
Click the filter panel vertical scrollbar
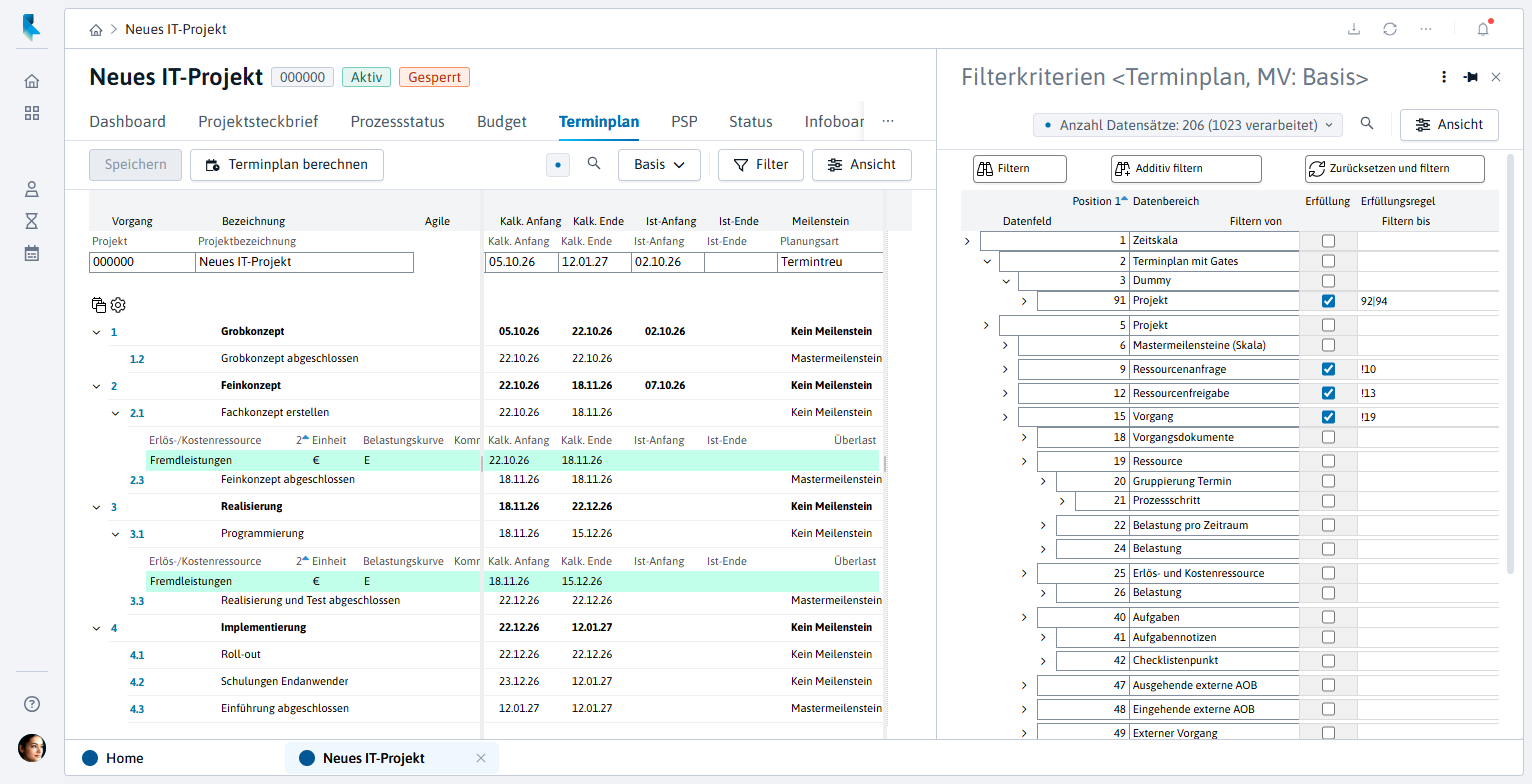coord(1510,365)
